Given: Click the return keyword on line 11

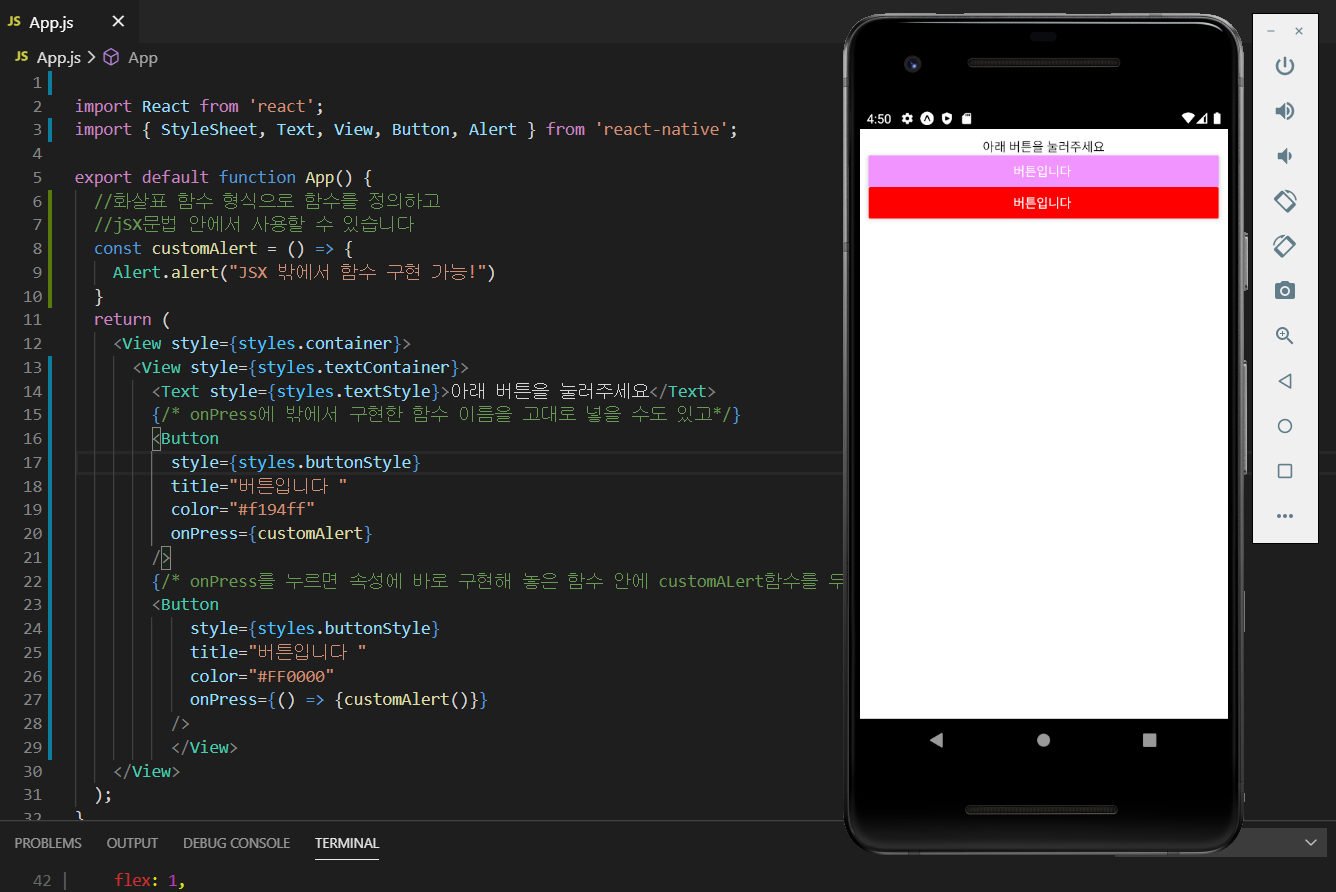Looking at the screenshot, I should (x=122, y=319).
